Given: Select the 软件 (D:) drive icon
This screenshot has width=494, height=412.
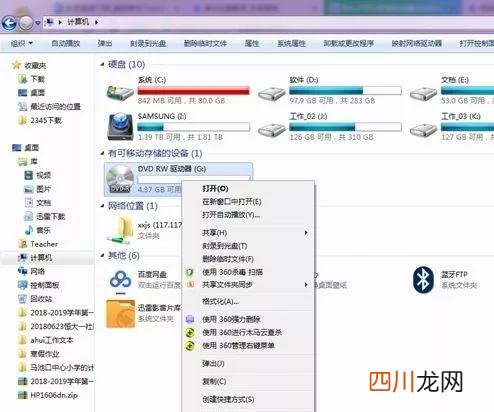Looking at the screenshot, I should coord(272,93).
